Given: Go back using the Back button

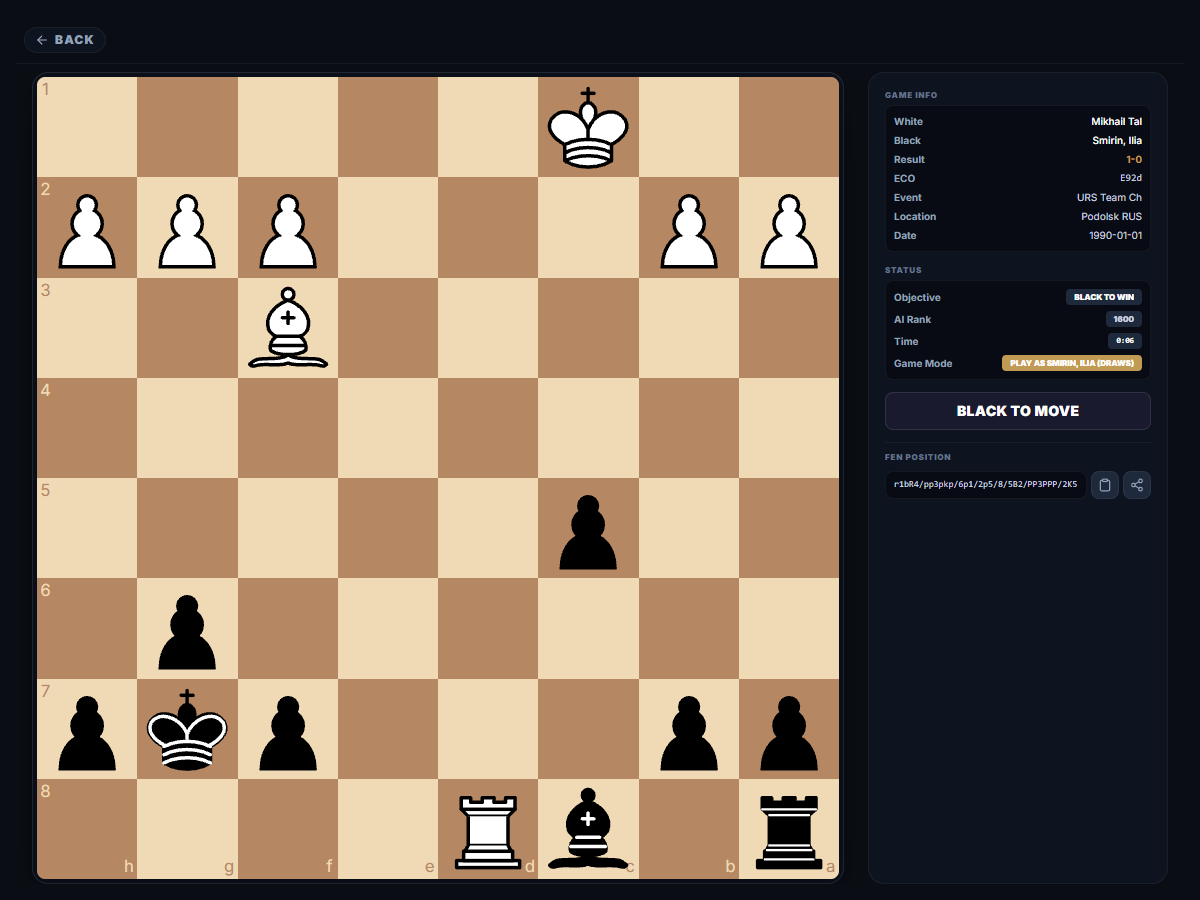Looking at the screenshot, I should click(65, 40).
